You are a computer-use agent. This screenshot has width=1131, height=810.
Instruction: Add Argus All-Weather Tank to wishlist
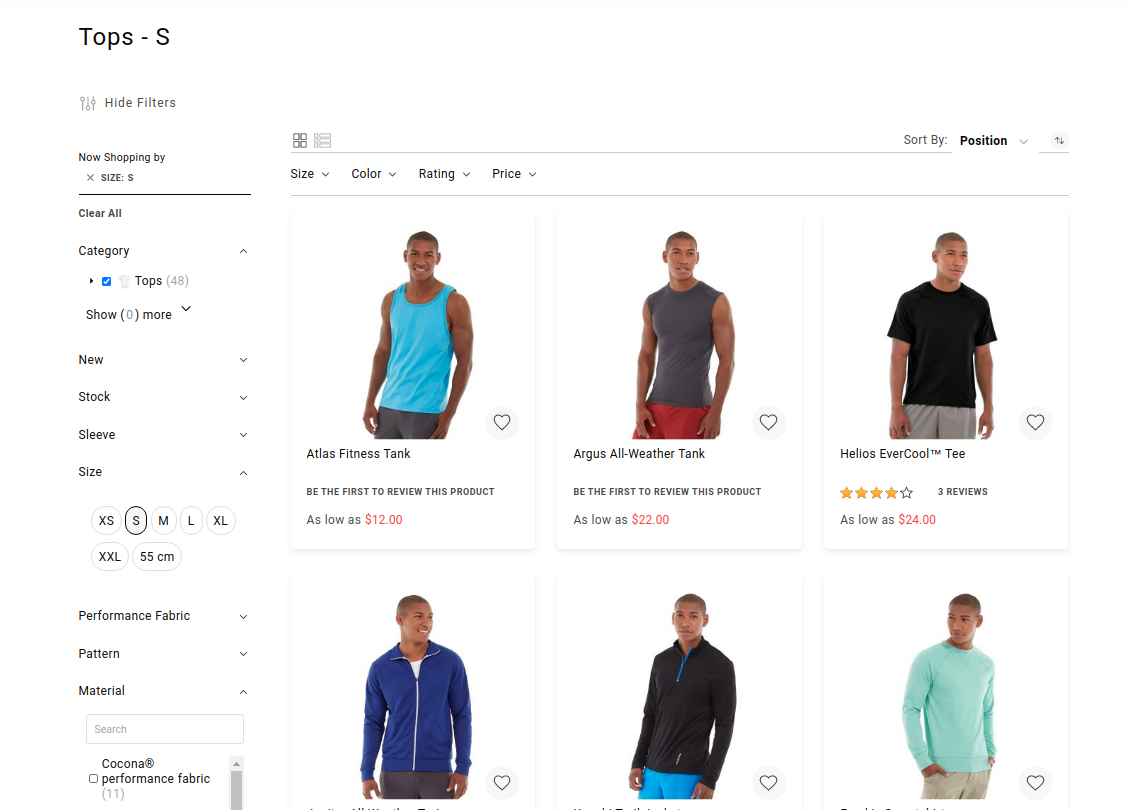[x=768, y=422]
